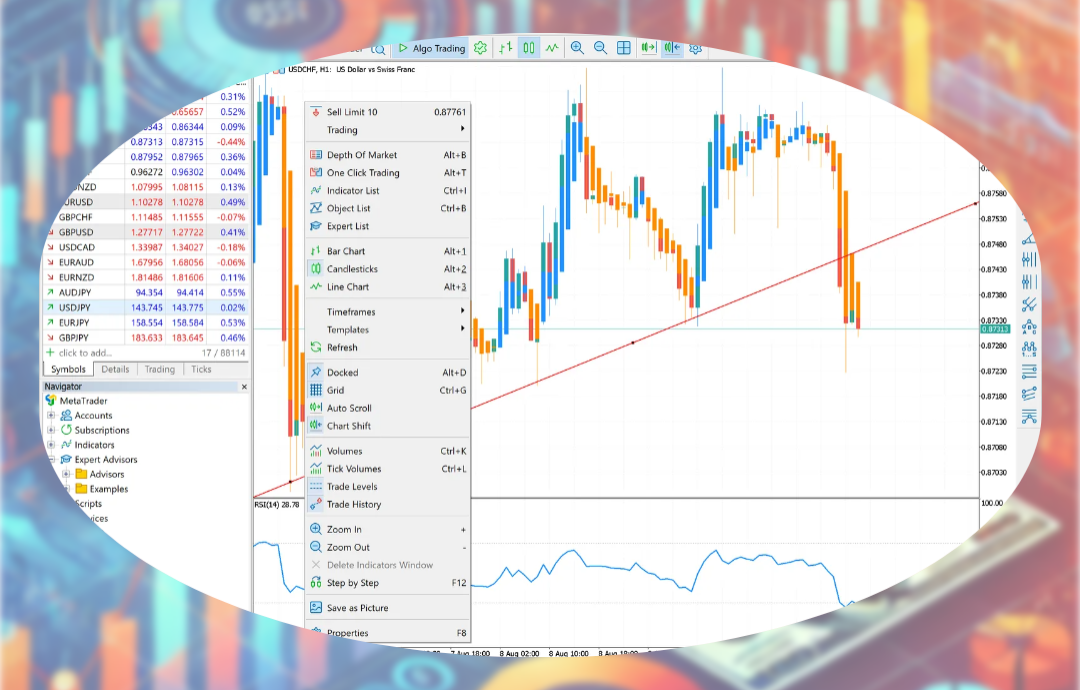Select the candlestick chart toolbar icon
Viewport: 1080px width, 690px height.
click(x=529, y=48)
